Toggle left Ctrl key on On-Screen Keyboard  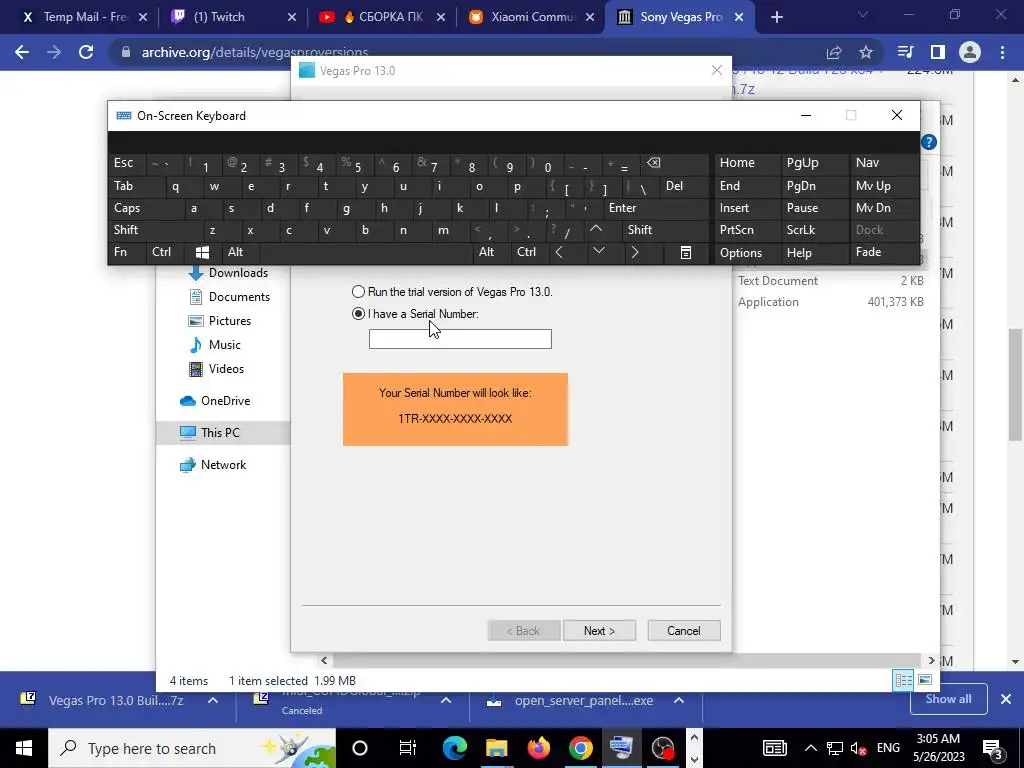point(161,252)
